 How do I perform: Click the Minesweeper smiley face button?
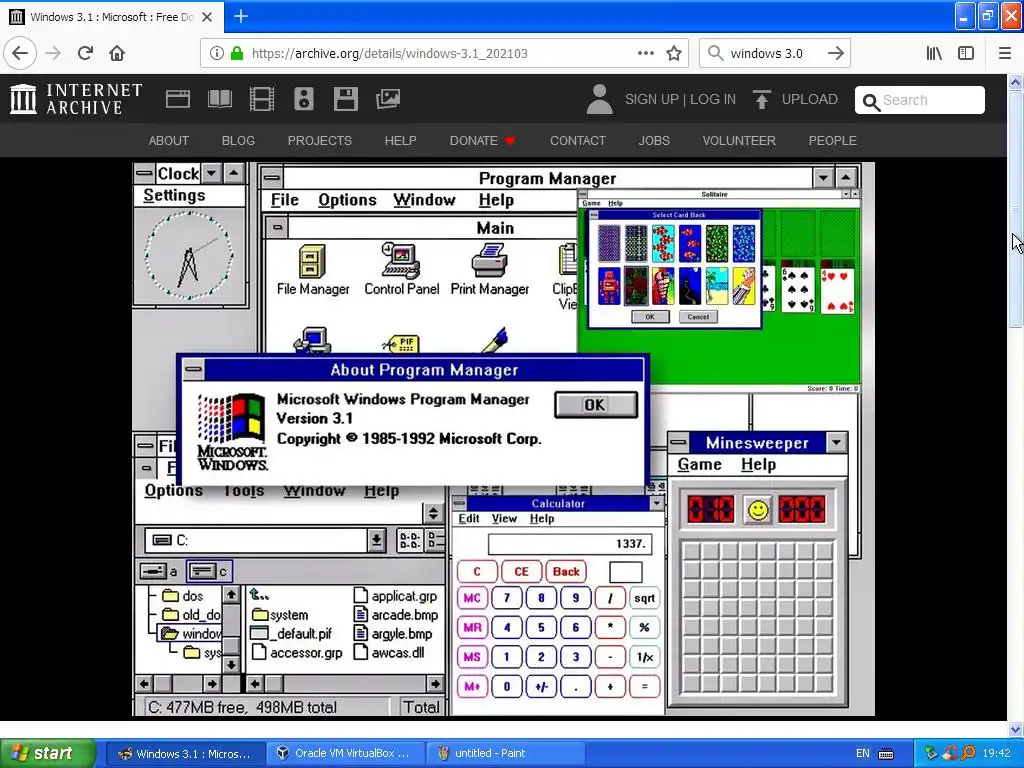tap(758, 509)
